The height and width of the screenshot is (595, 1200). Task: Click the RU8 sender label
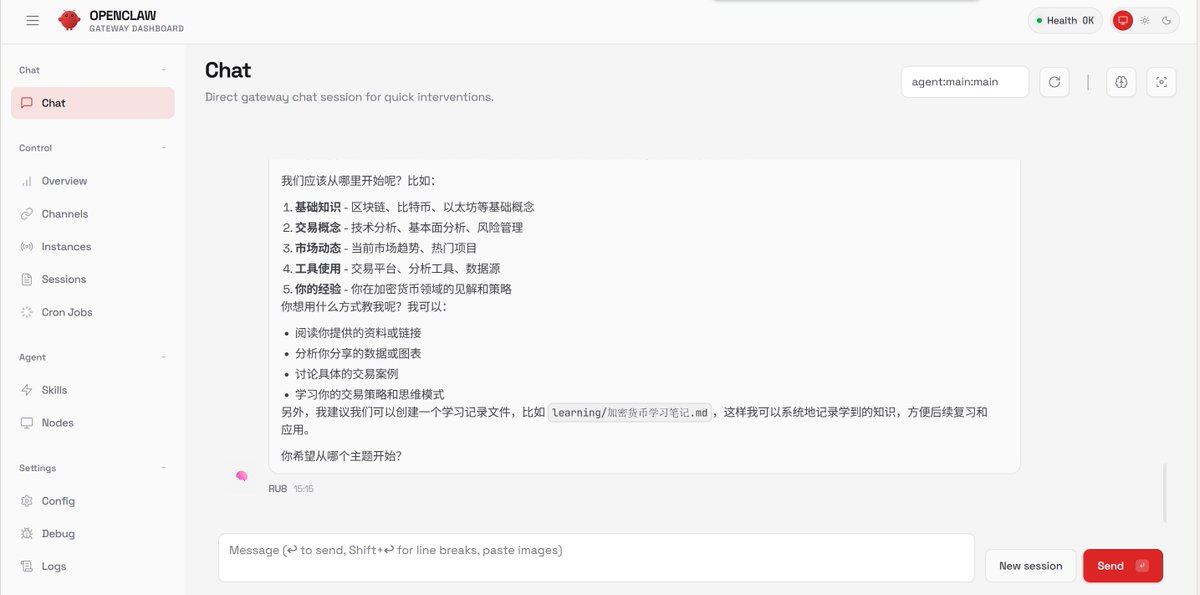pyautogui.click(x=278, y=489)
